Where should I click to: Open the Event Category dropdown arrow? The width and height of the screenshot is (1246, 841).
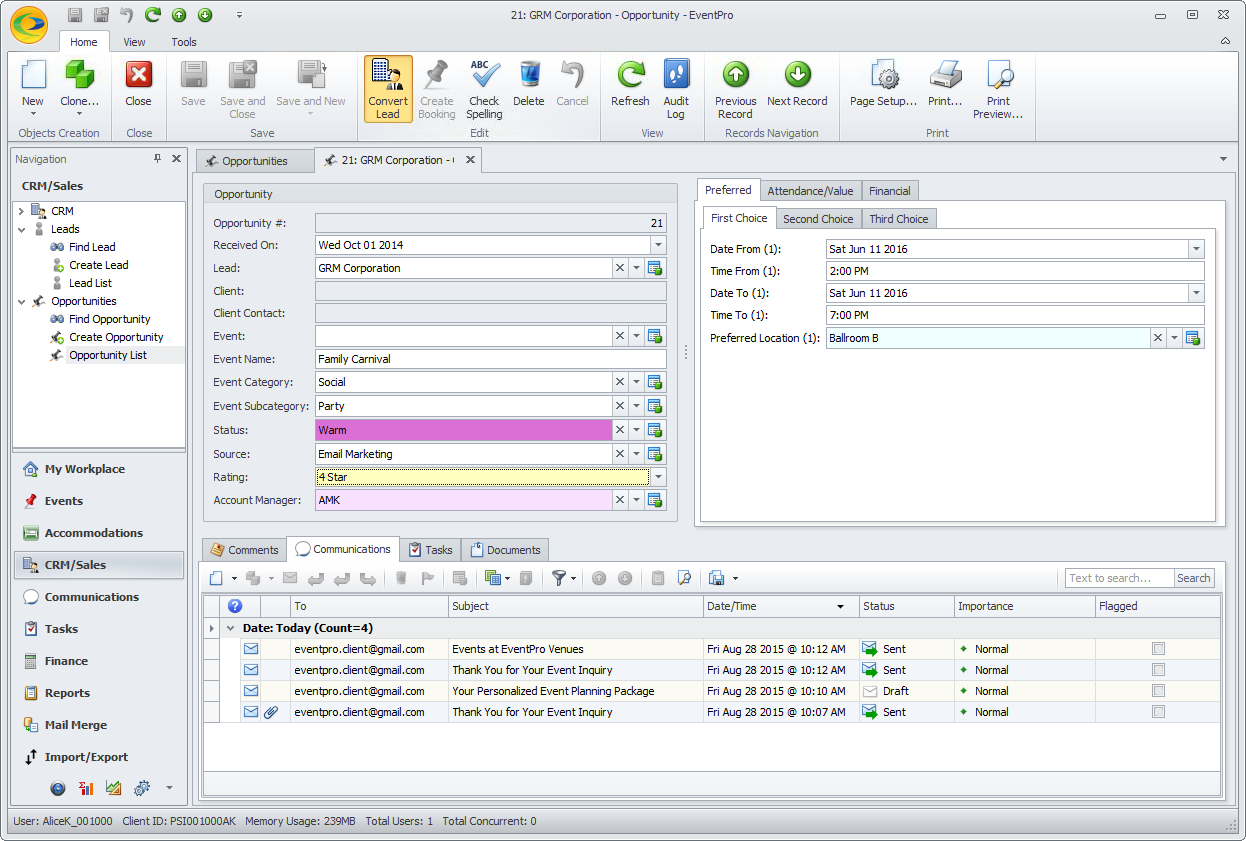click(636, 382)
